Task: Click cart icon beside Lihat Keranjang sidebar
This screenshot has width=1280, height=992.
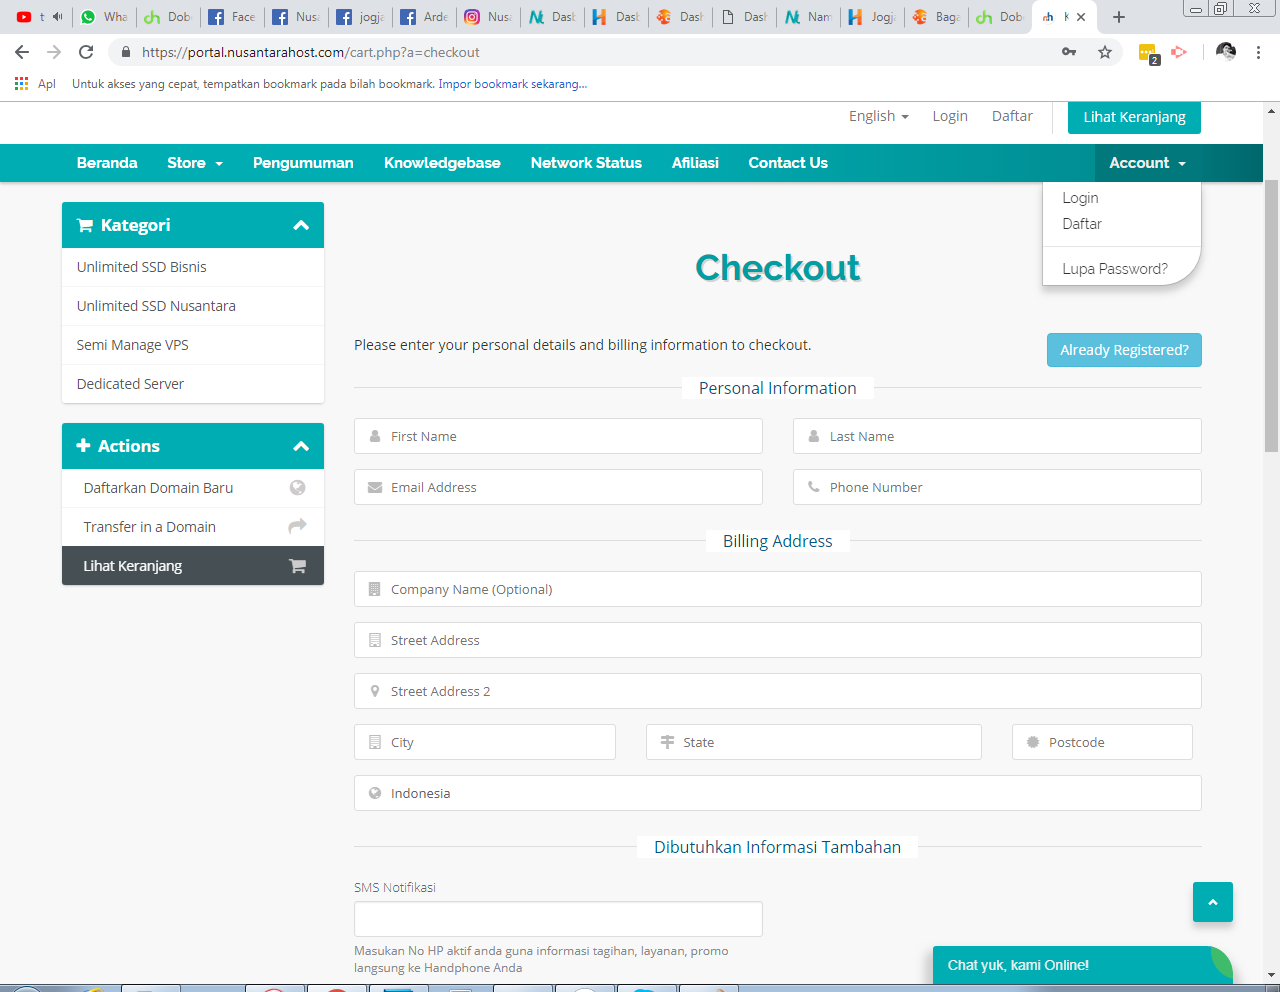Action: coord(297,566)
